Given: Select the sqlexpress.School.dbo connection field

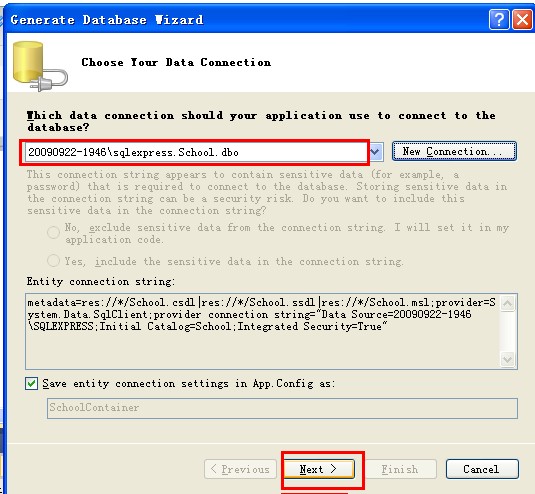Looking at the screenshot, I should (196, 152).
